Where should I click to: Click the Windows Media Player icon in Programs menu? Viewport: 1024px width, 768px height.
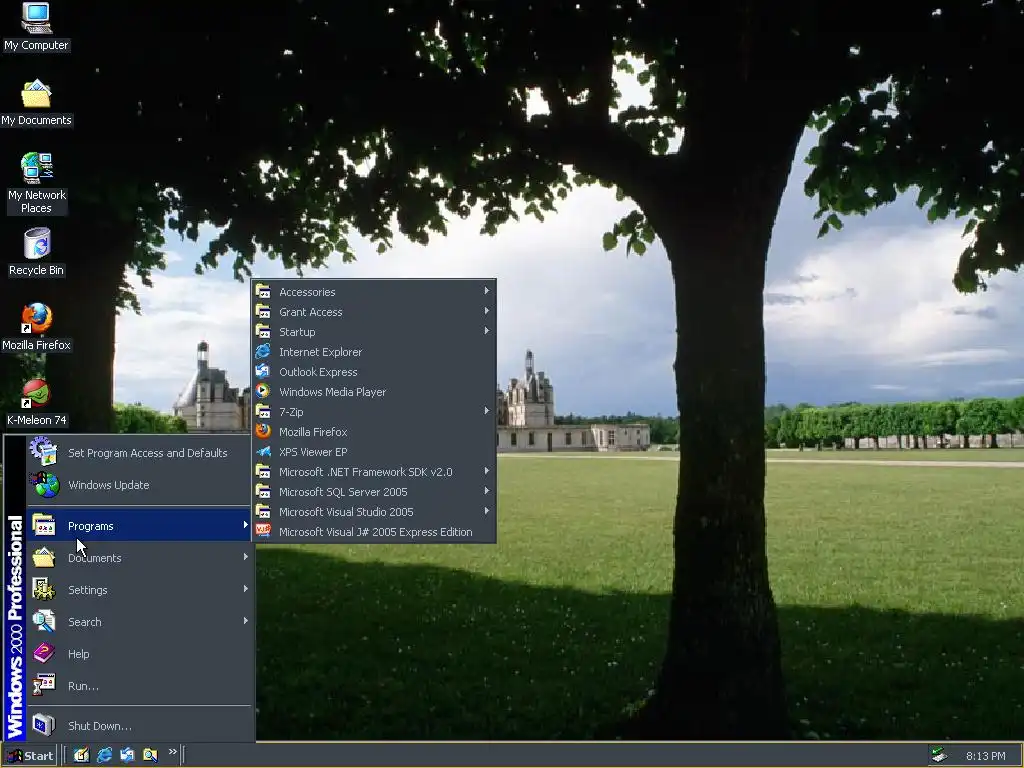point(263,391)
